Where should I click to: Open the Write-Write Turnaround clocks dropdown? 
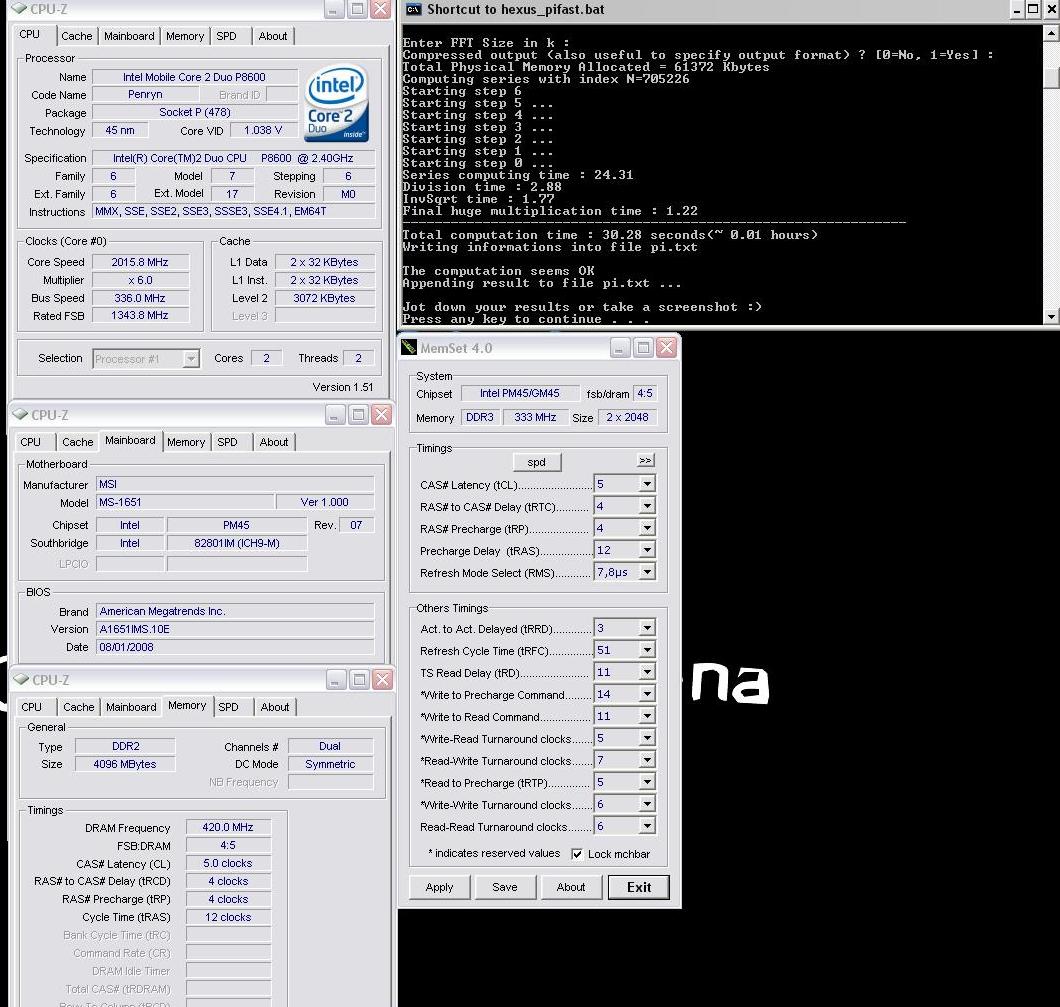pyautogui.click(x=647, y=804)
